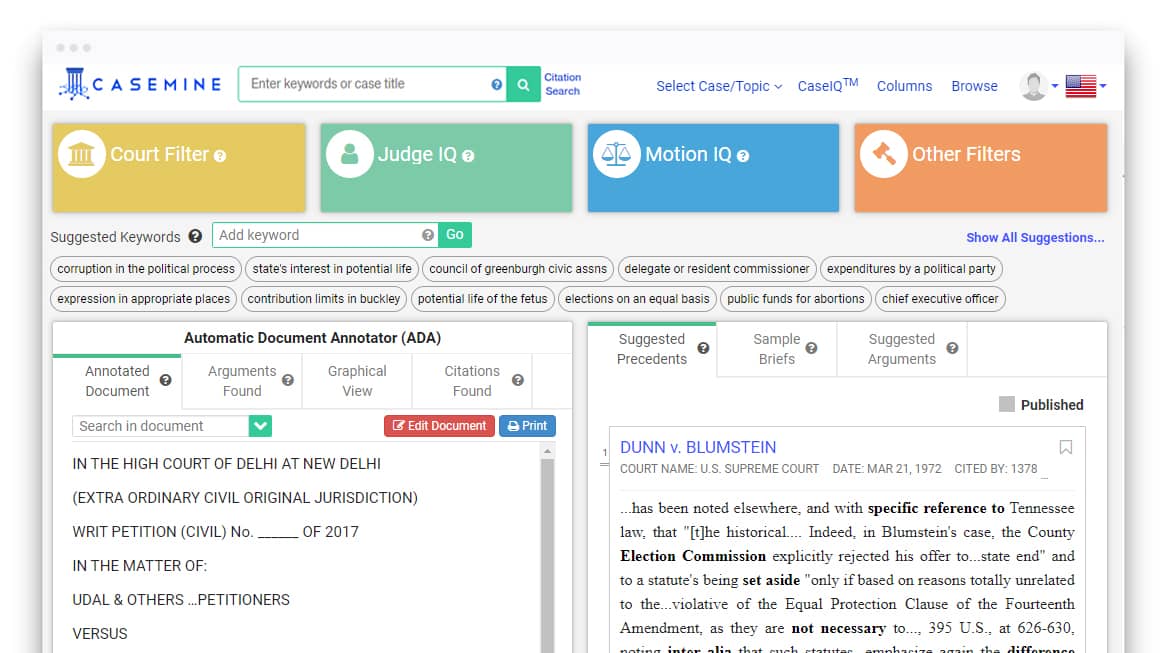Click help icon beside Suggested Keywords
This screenshot has width=1162, height=653.
[195, 237]
